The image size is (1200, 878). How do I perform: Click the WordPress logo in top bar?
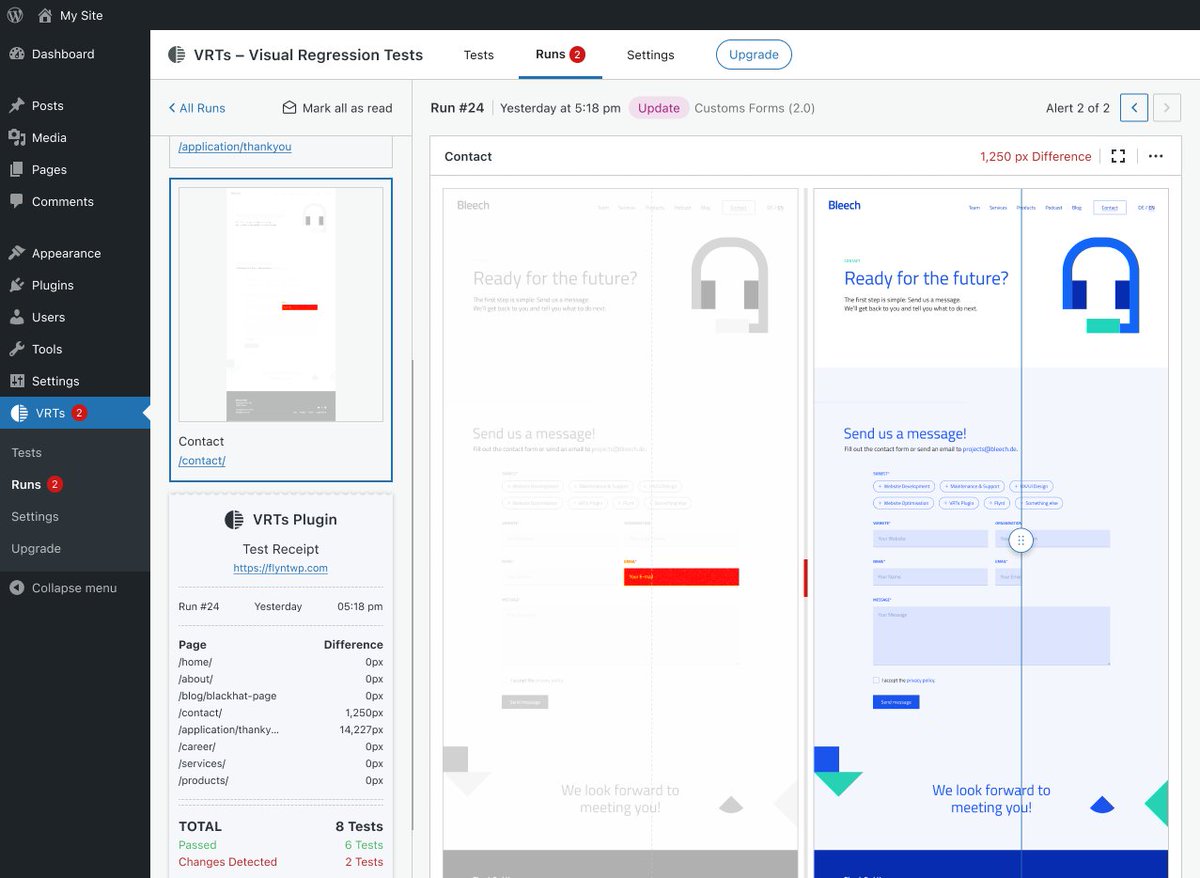(x=15, y=15)
